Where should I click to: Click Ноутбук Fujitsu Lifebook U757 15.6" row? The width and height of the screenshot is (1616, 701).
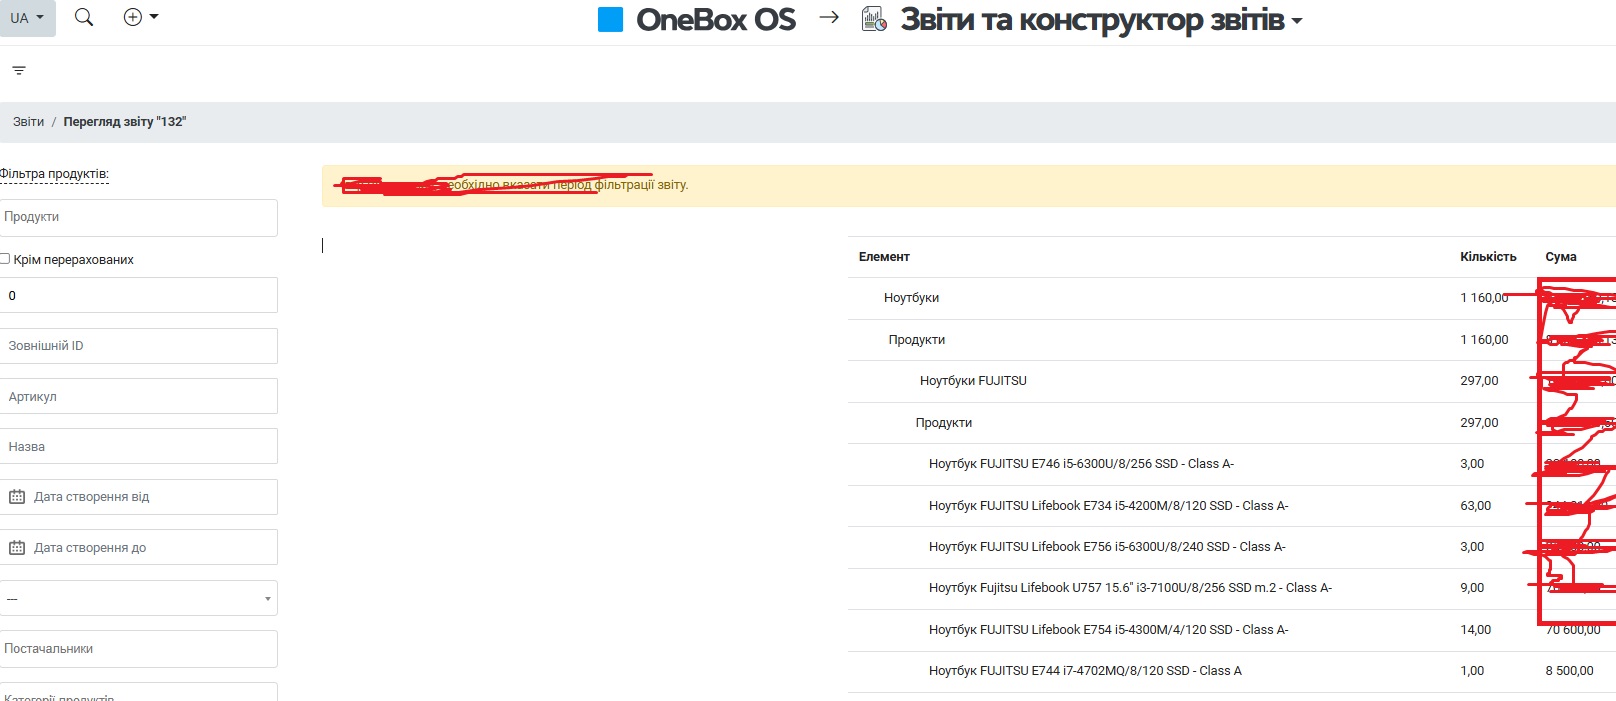[x=1232, y=588]
